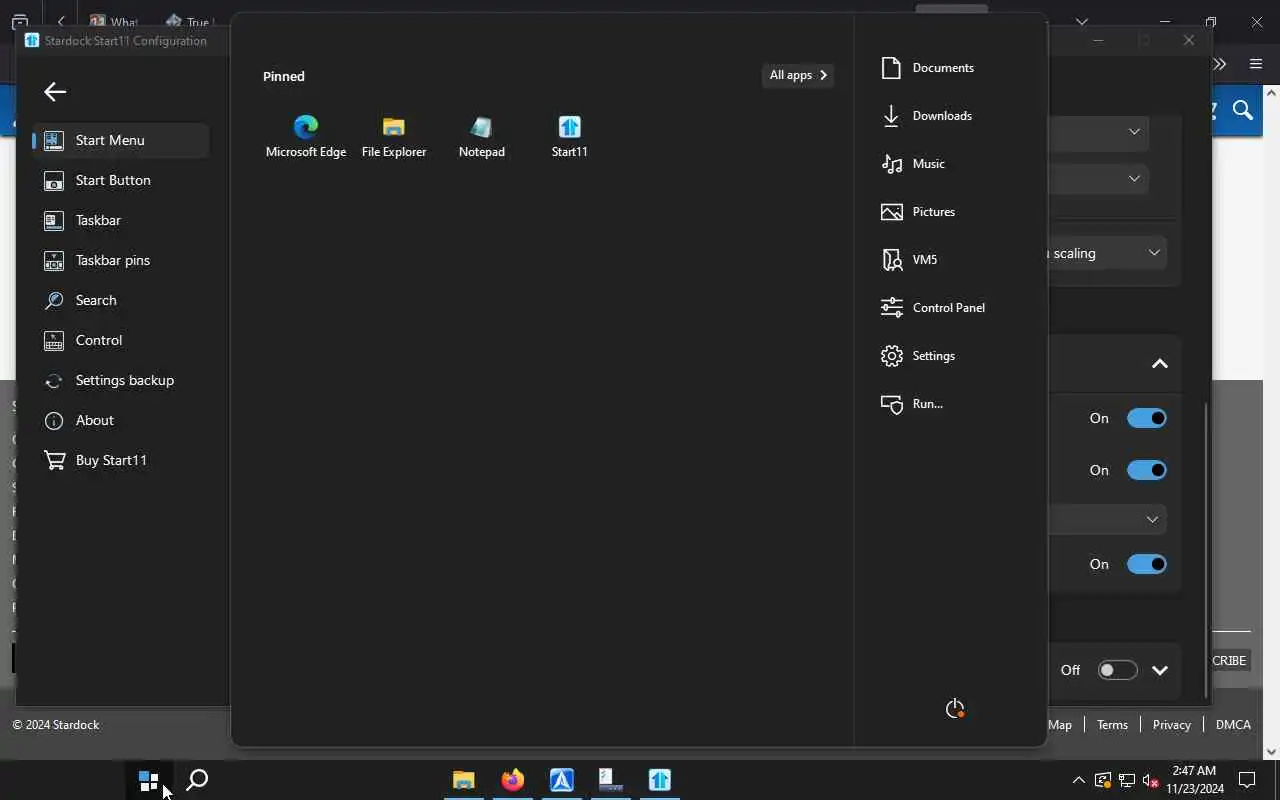This screenshot has width=1280, height=800.
Task: Open the Search section in the Start11 sidebar
Action: [x=120, y=300]
